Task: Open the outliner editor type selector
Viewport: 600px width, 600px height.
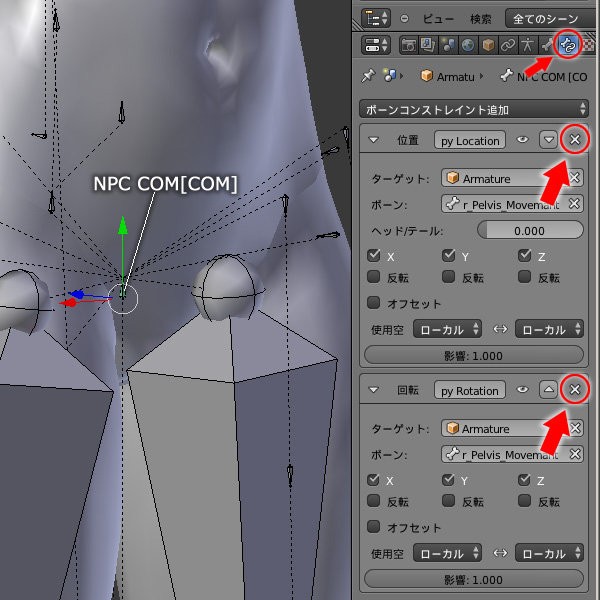Action: point(375,18)
